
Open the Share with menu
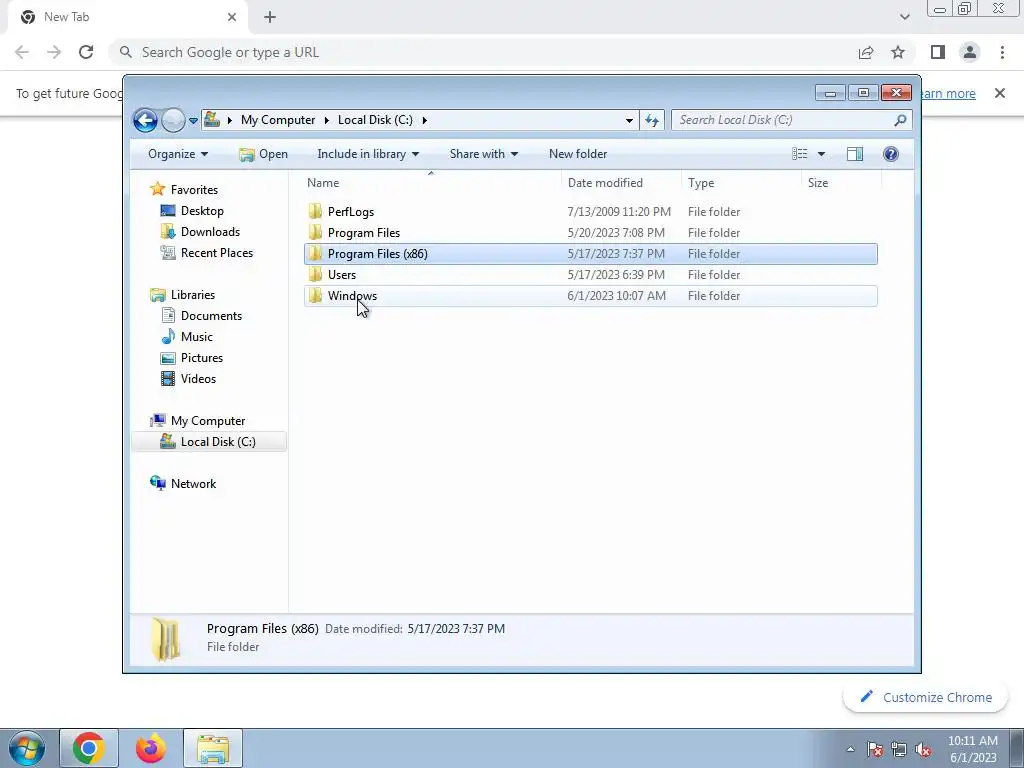[x=484, y=154]
